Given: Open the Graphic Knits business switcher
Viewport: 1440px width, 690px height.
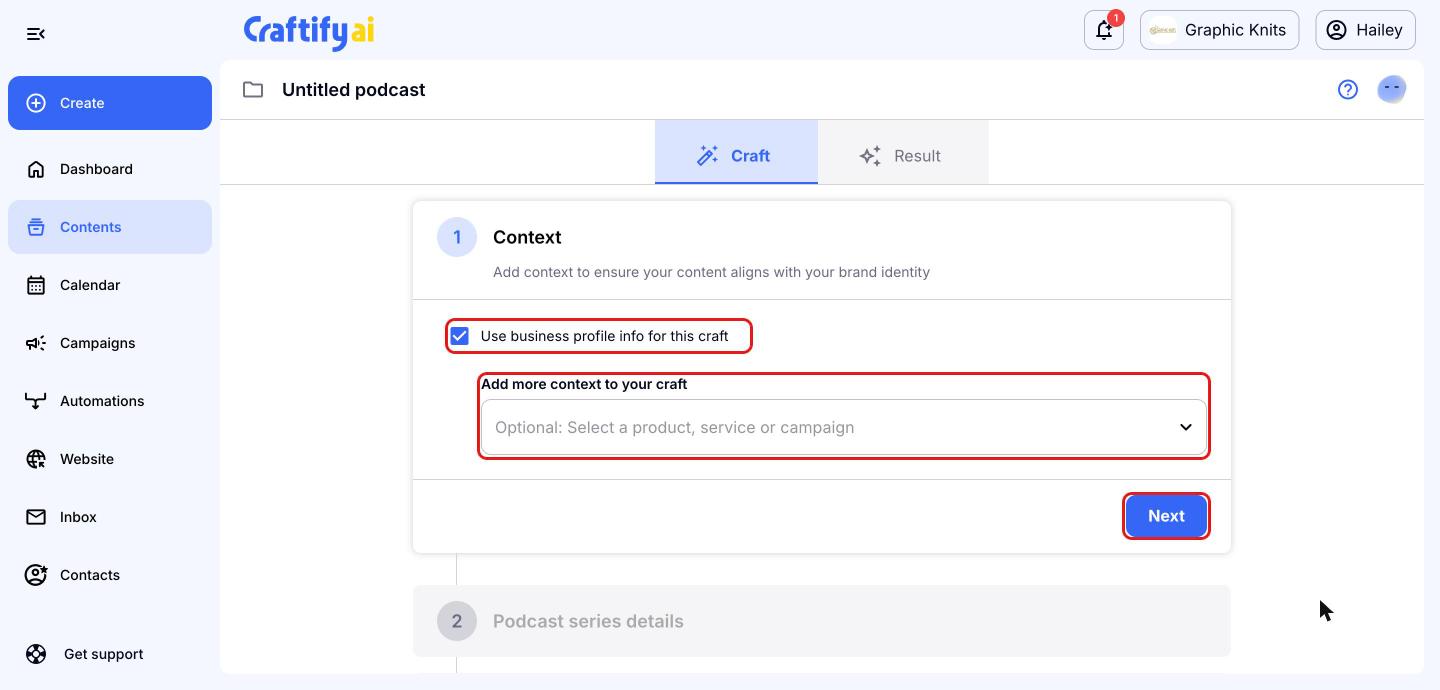Looking at the screenshot, I should point(1219,30).
